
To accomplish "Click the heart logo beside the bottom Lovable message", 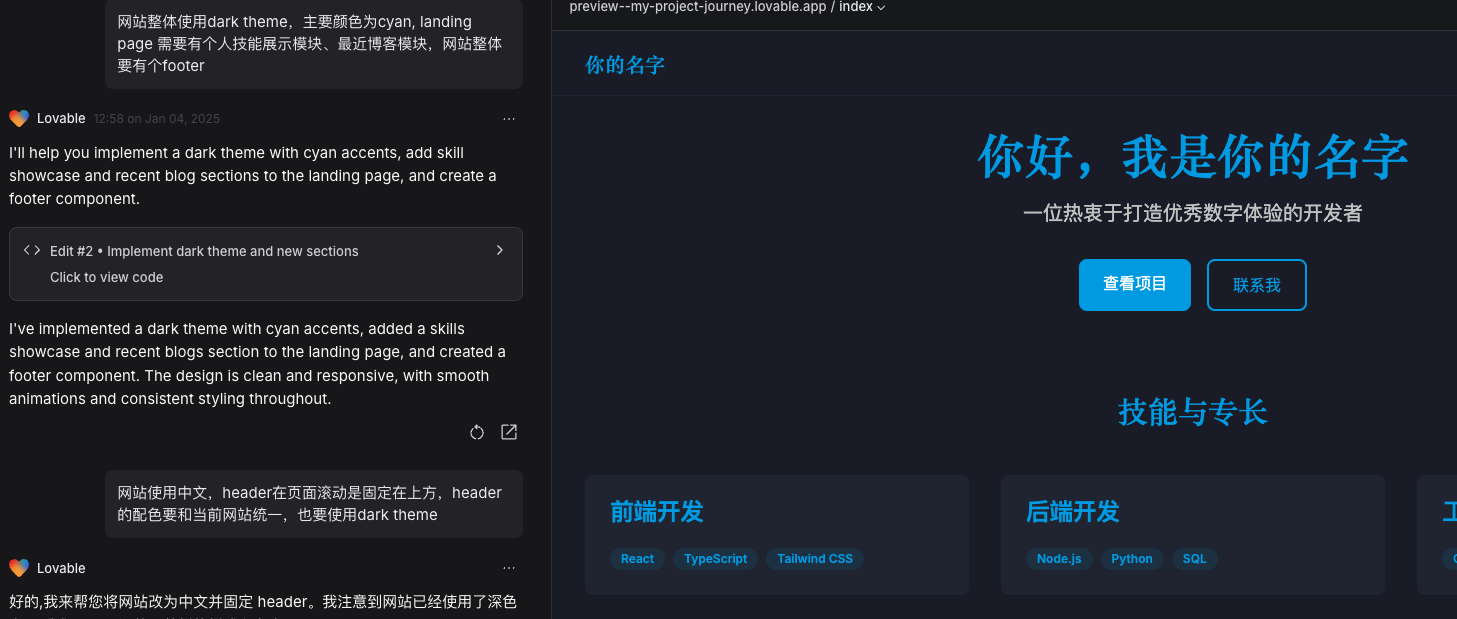I will coord(18,567).
